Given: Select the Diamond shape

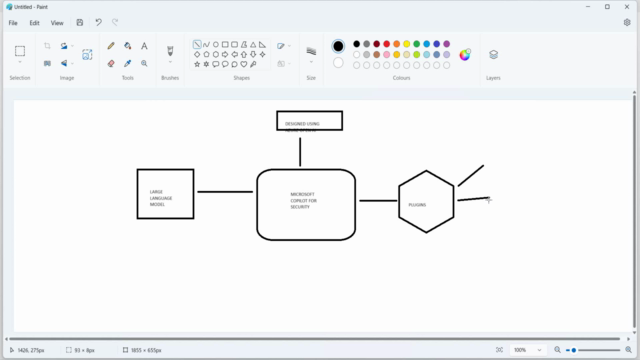Looking at the screenshot, I should click(197, 54).
